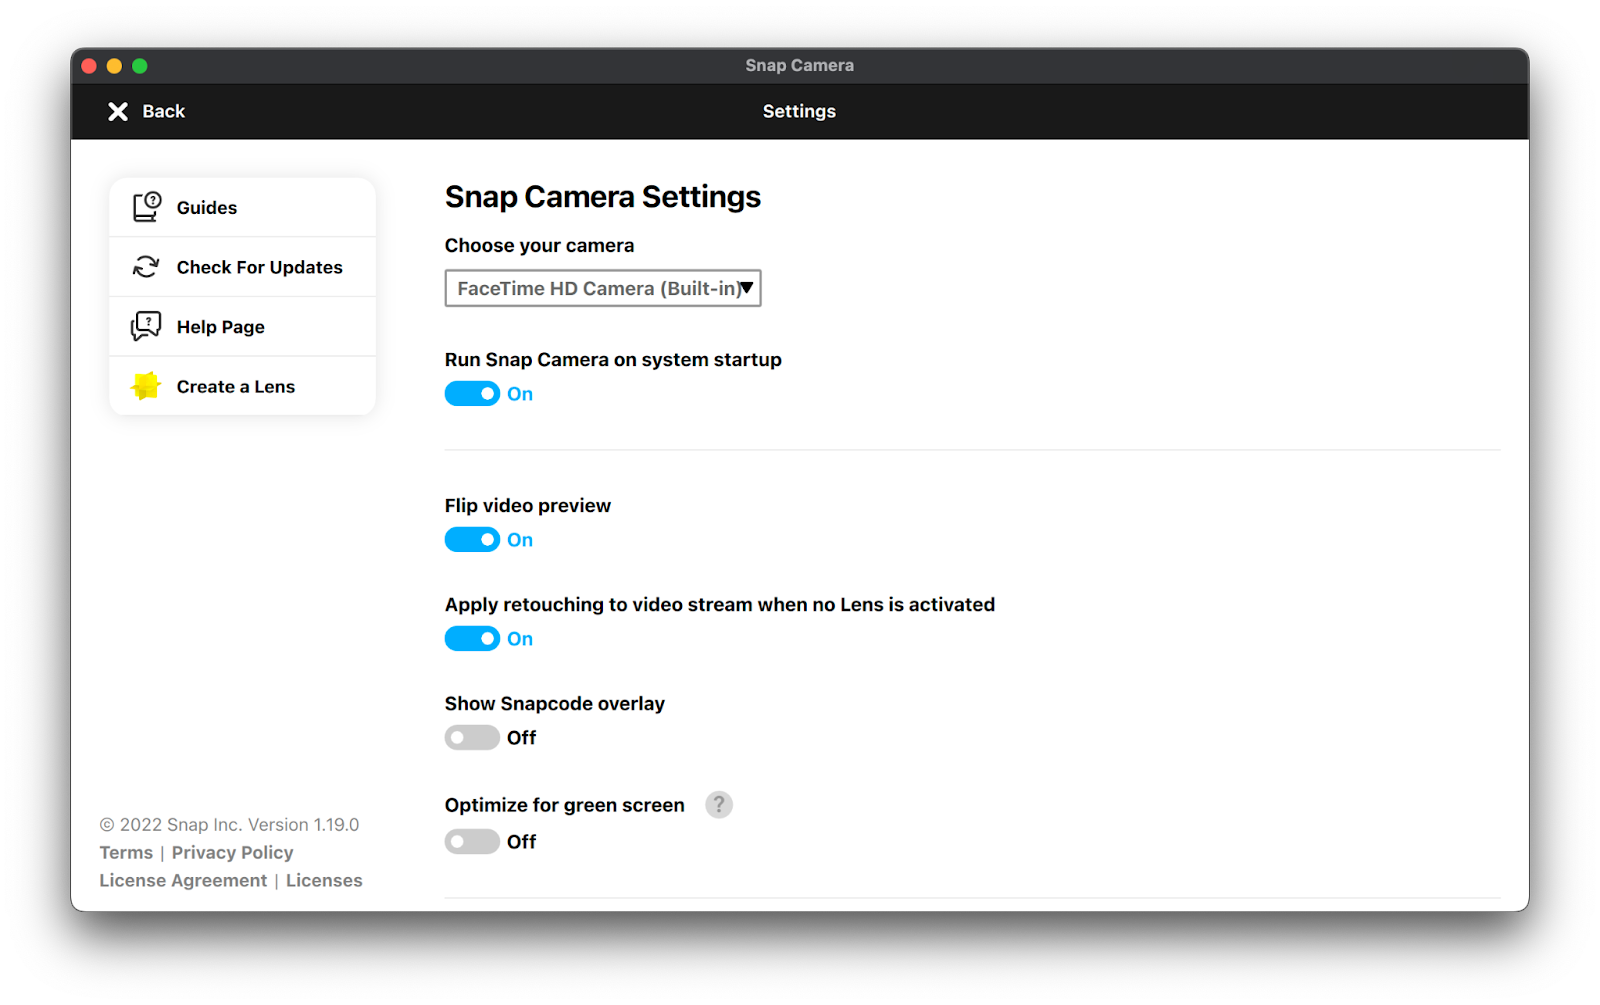Click the X icon beside Back

(x=118, y=111)
